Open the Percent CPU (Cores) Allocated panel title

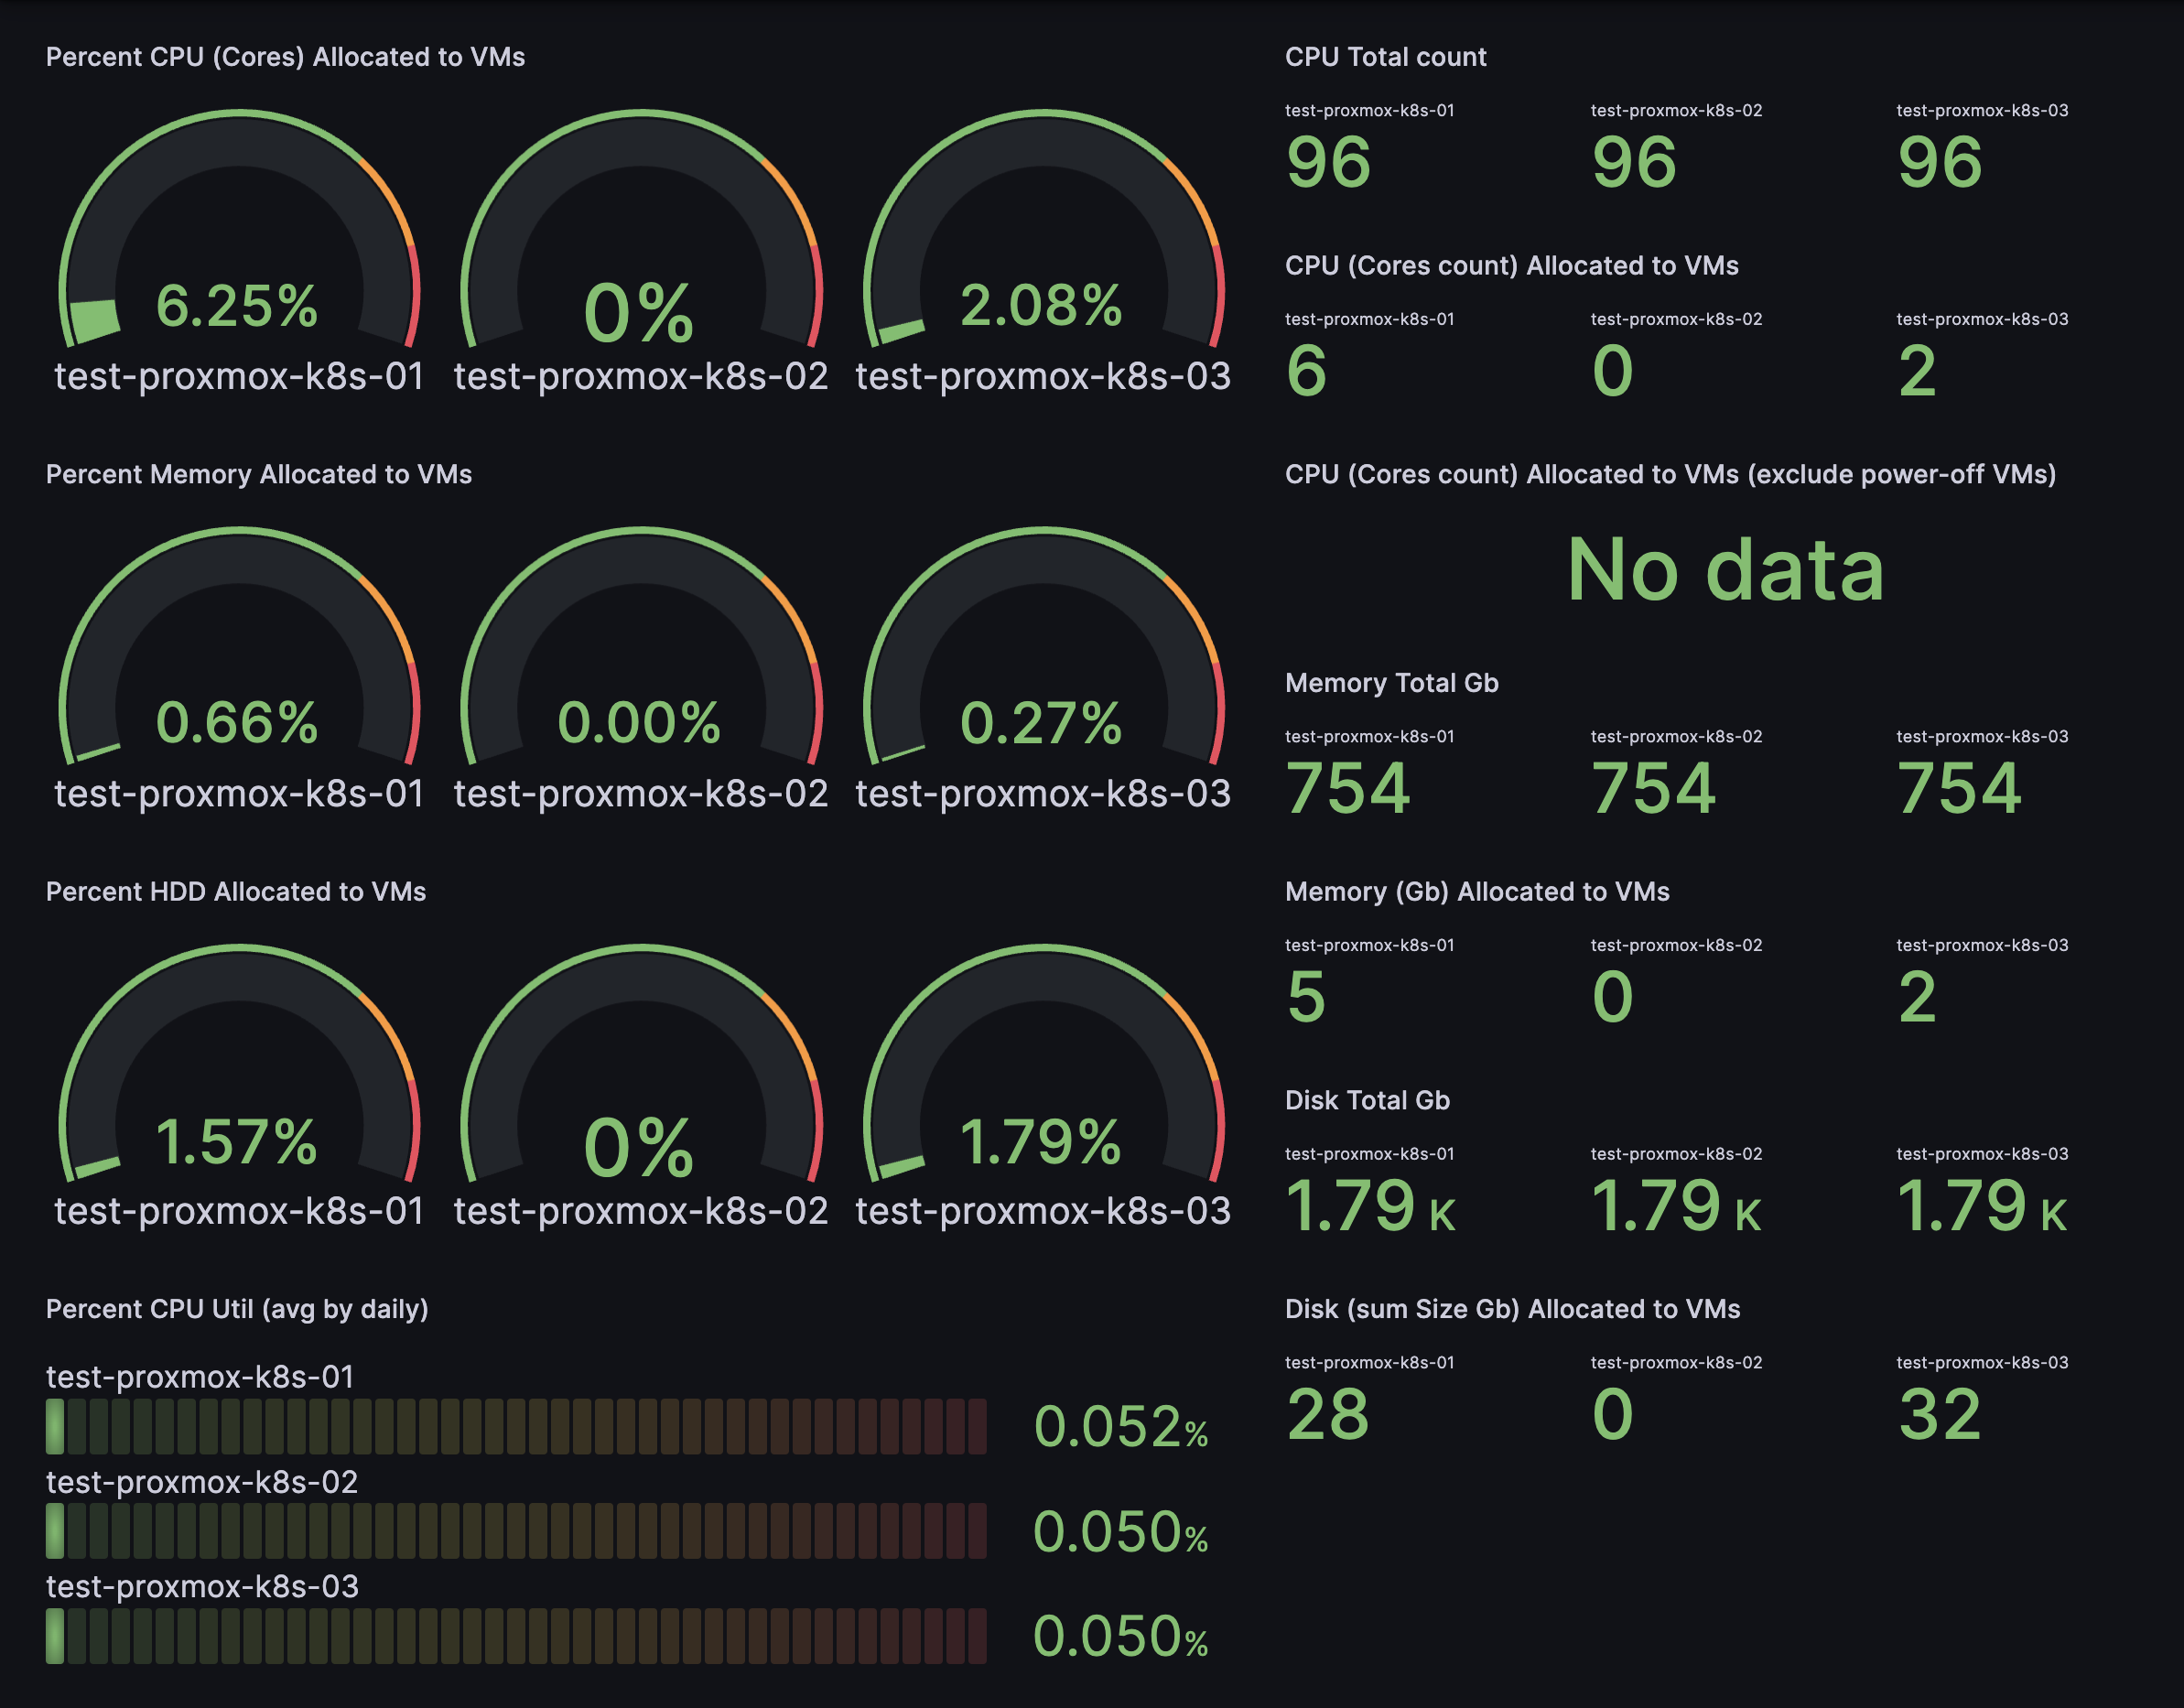(285, 57)
